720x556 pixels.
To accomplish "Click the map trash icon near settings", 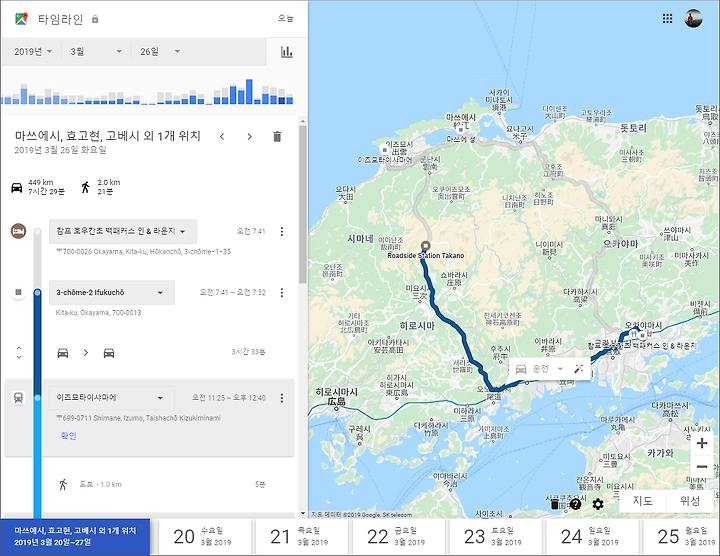I will [555, 504].
